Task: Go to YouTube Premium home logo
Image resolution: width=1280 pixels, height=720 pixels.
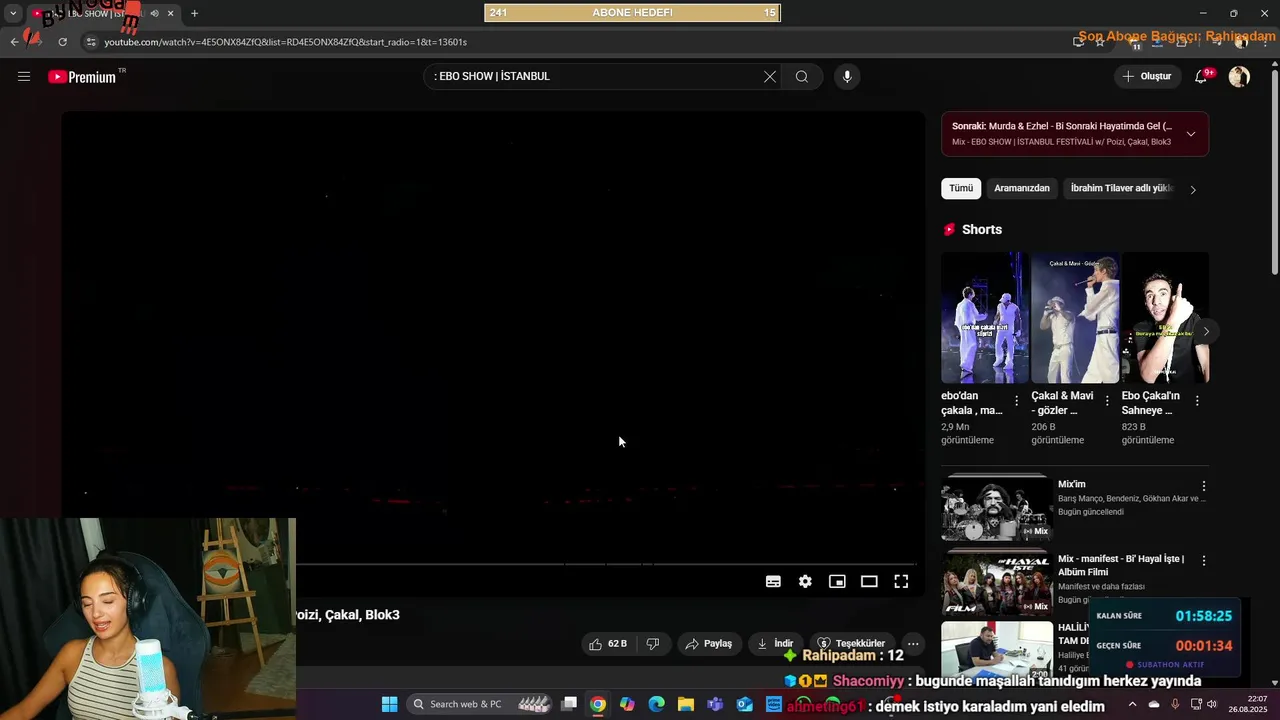Action: [x=82, y=76]
